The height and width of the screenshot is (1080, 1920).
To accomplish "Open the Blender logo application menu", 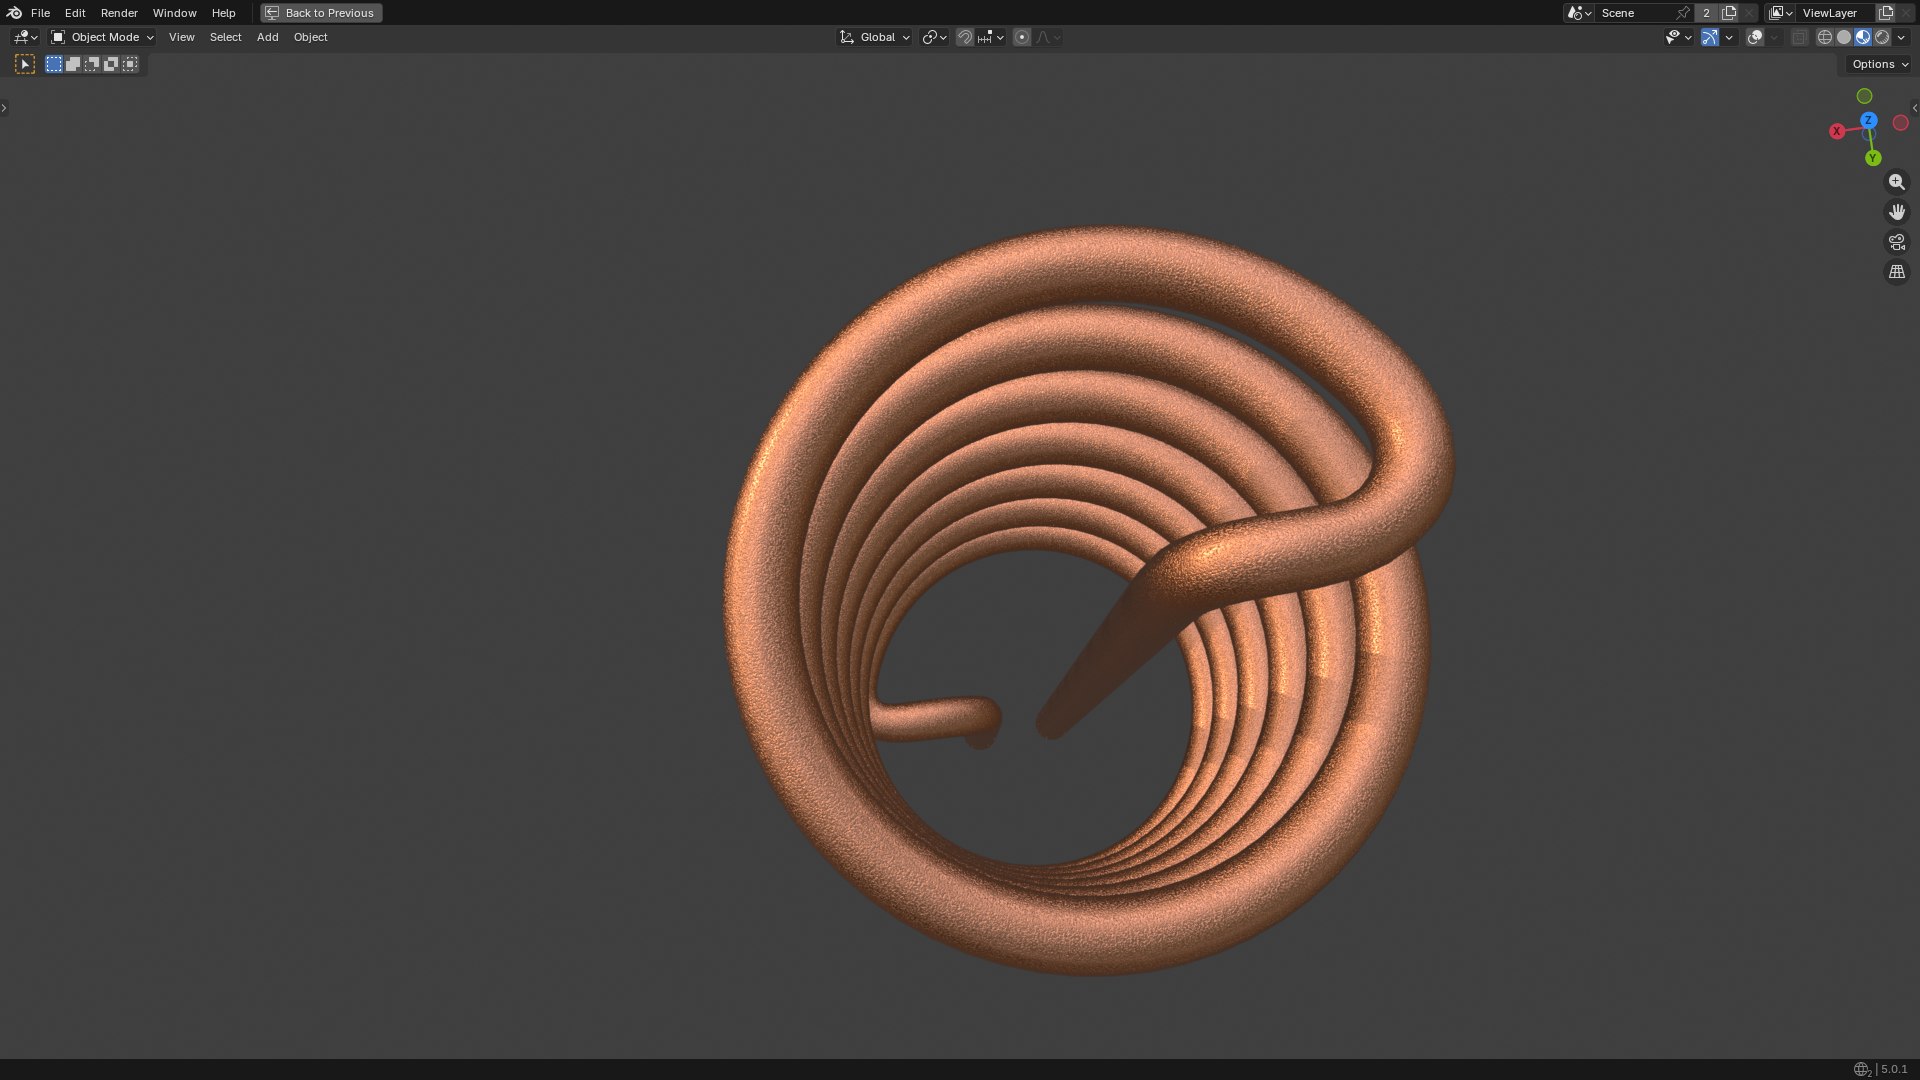I will point(14,13).
